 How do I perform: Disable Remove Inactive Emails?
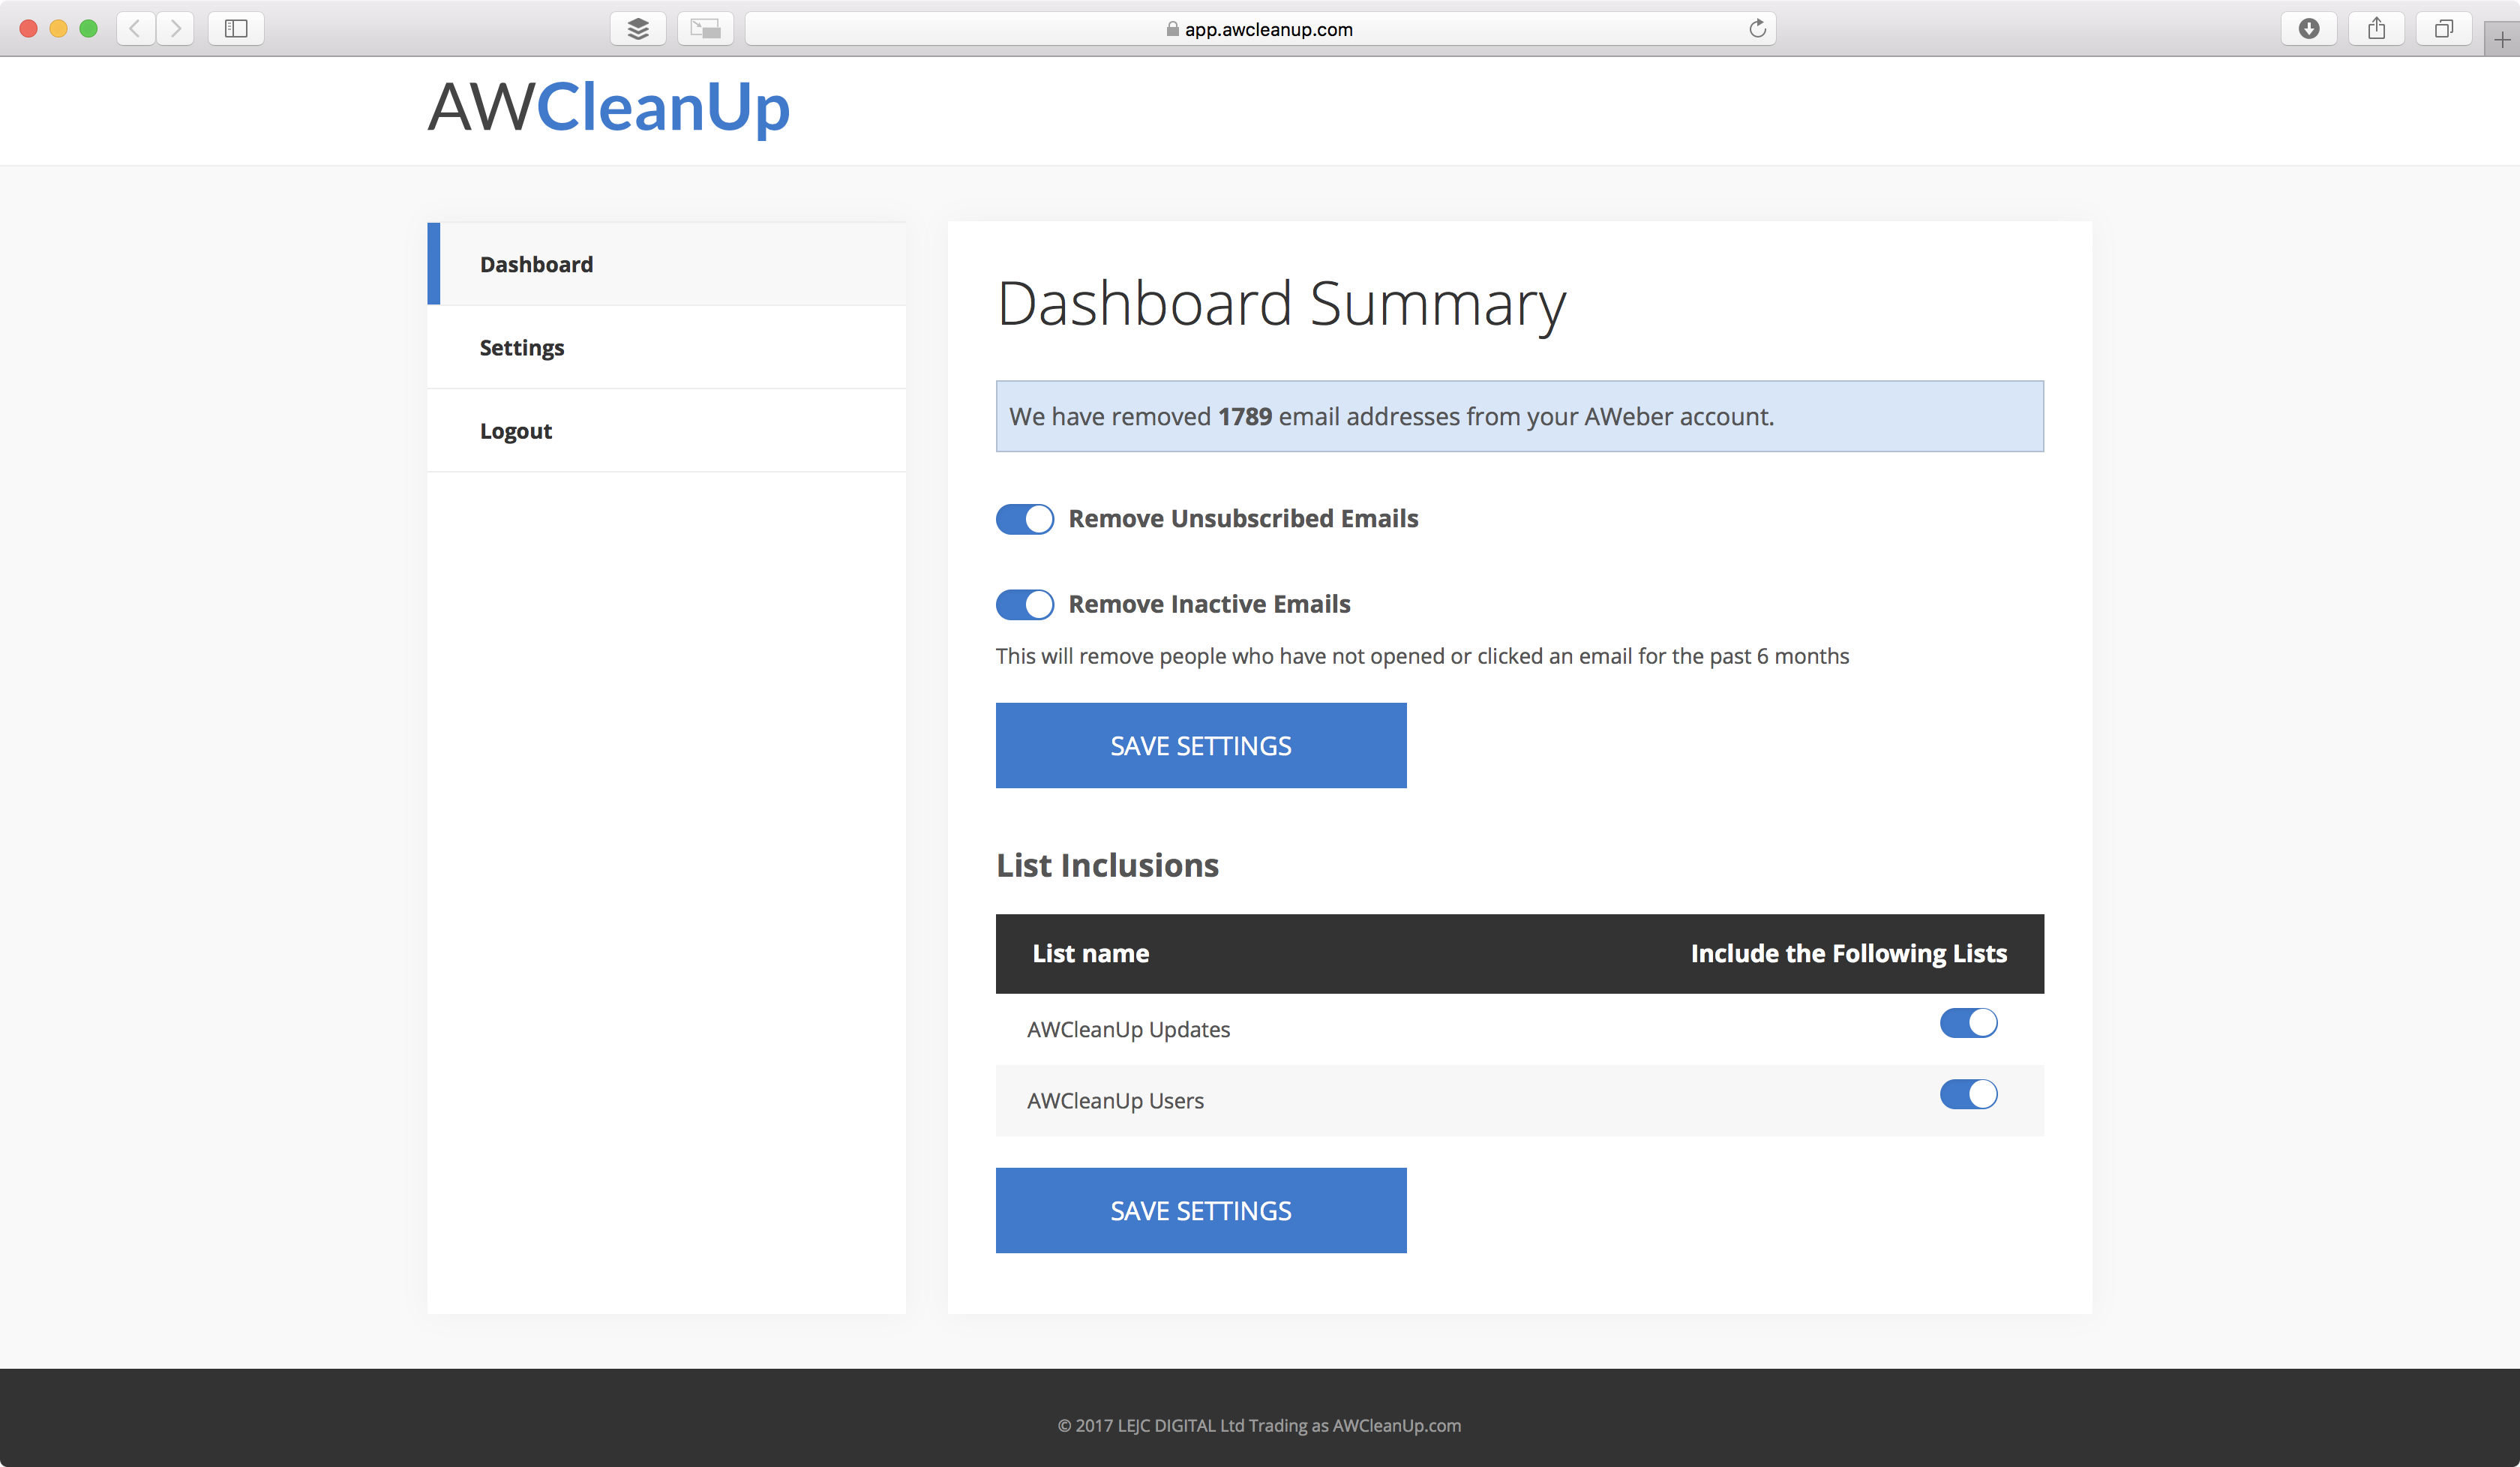1024,604
